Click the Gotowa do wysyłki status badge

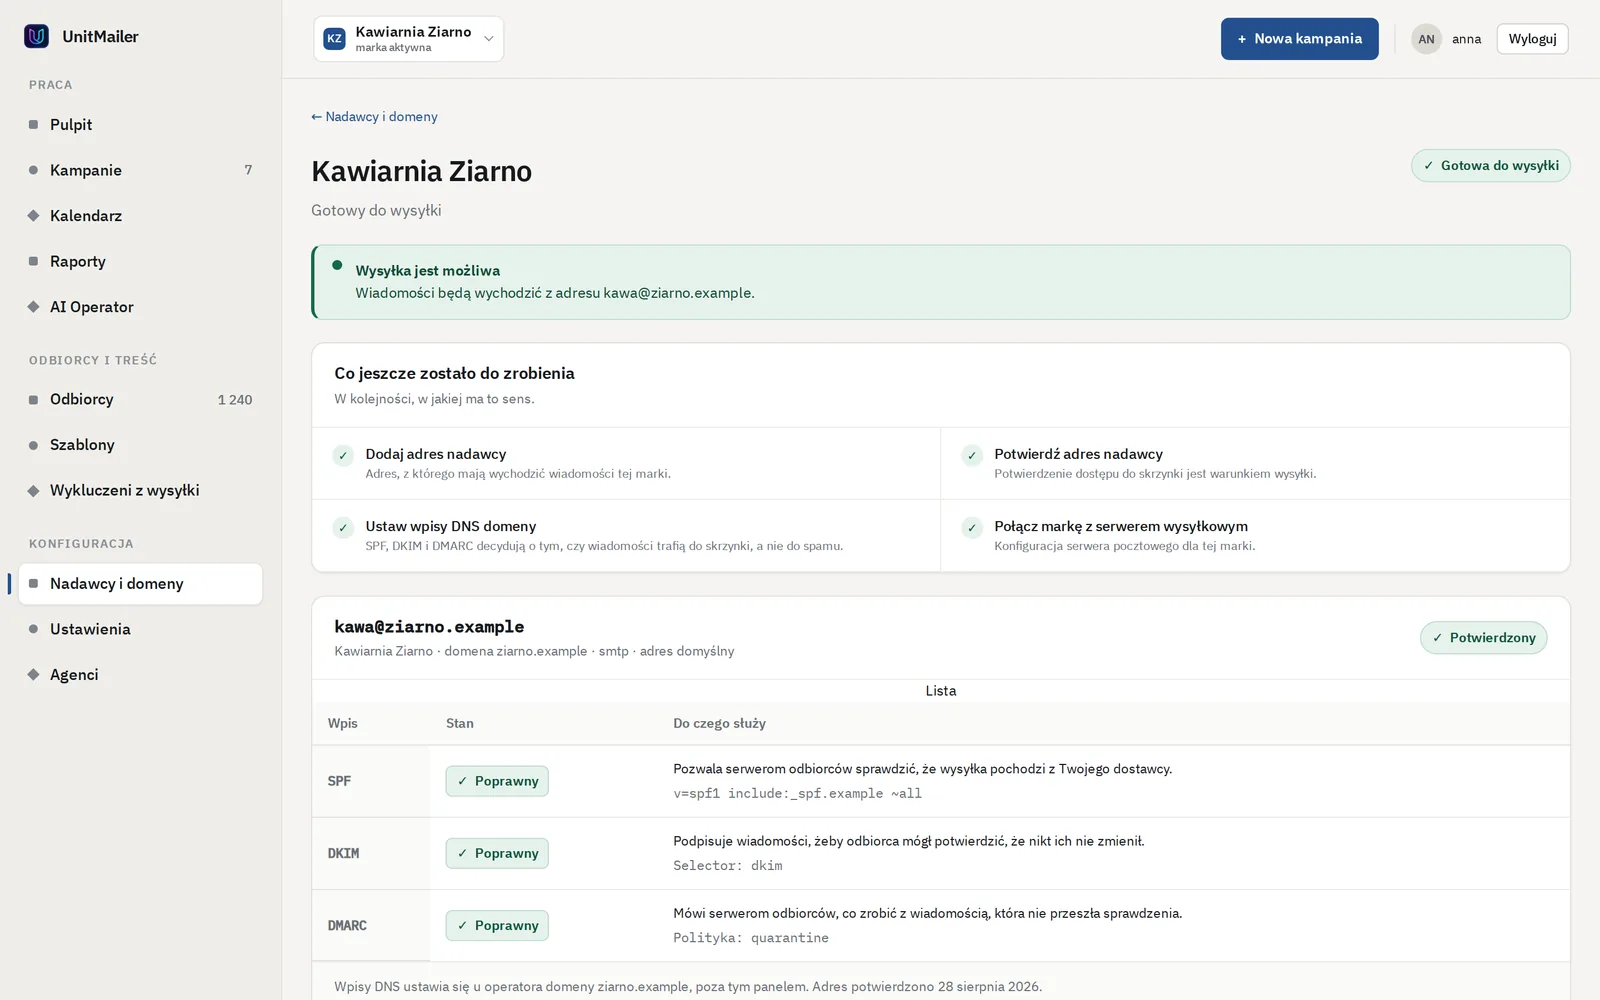pos(1490,166)
